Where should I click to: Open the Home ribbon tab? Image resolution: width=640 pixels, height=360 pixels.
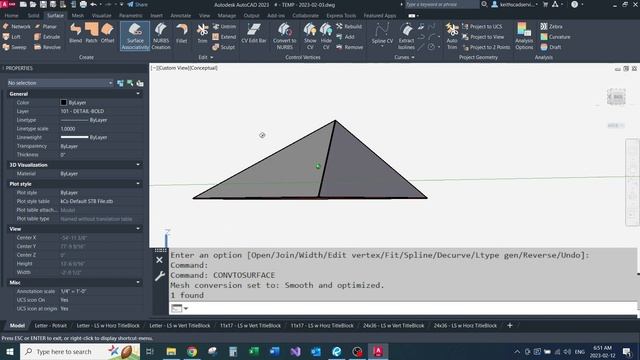click(x=11, y=16)
